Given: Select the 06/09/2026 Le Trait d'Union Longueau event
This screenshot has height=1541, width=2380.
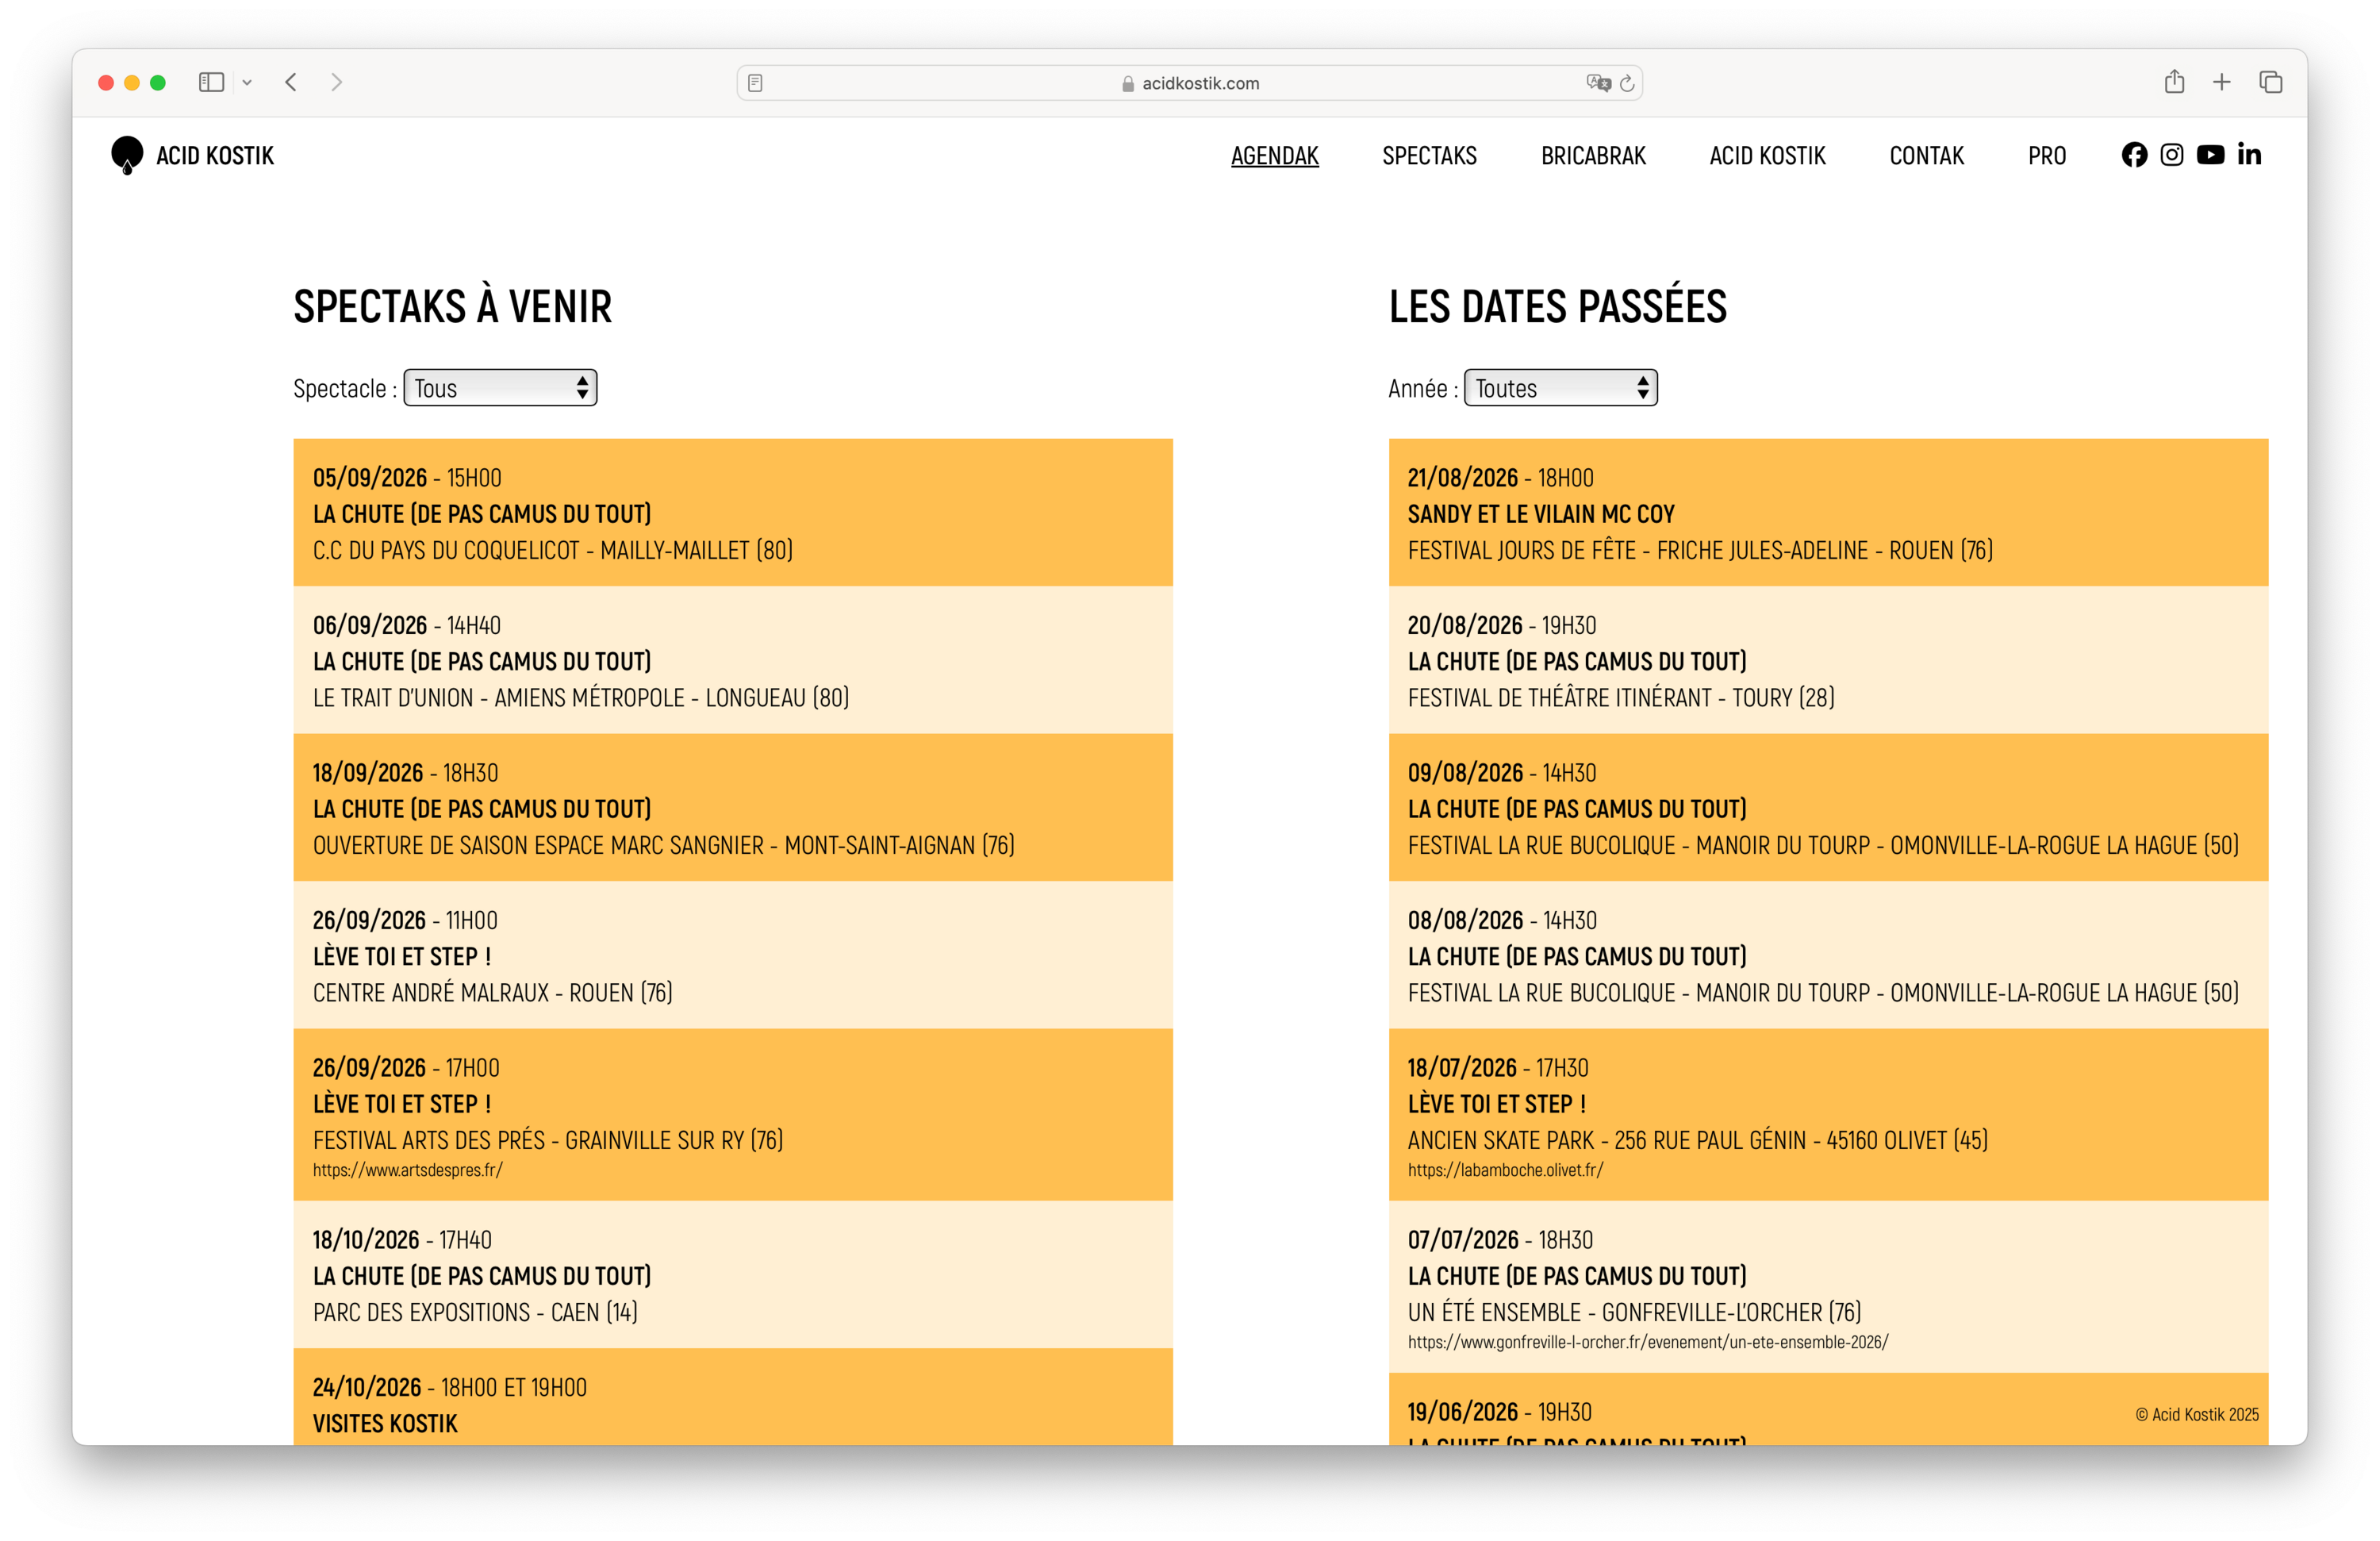Looking at the screenshot, I should click(733, 660).
